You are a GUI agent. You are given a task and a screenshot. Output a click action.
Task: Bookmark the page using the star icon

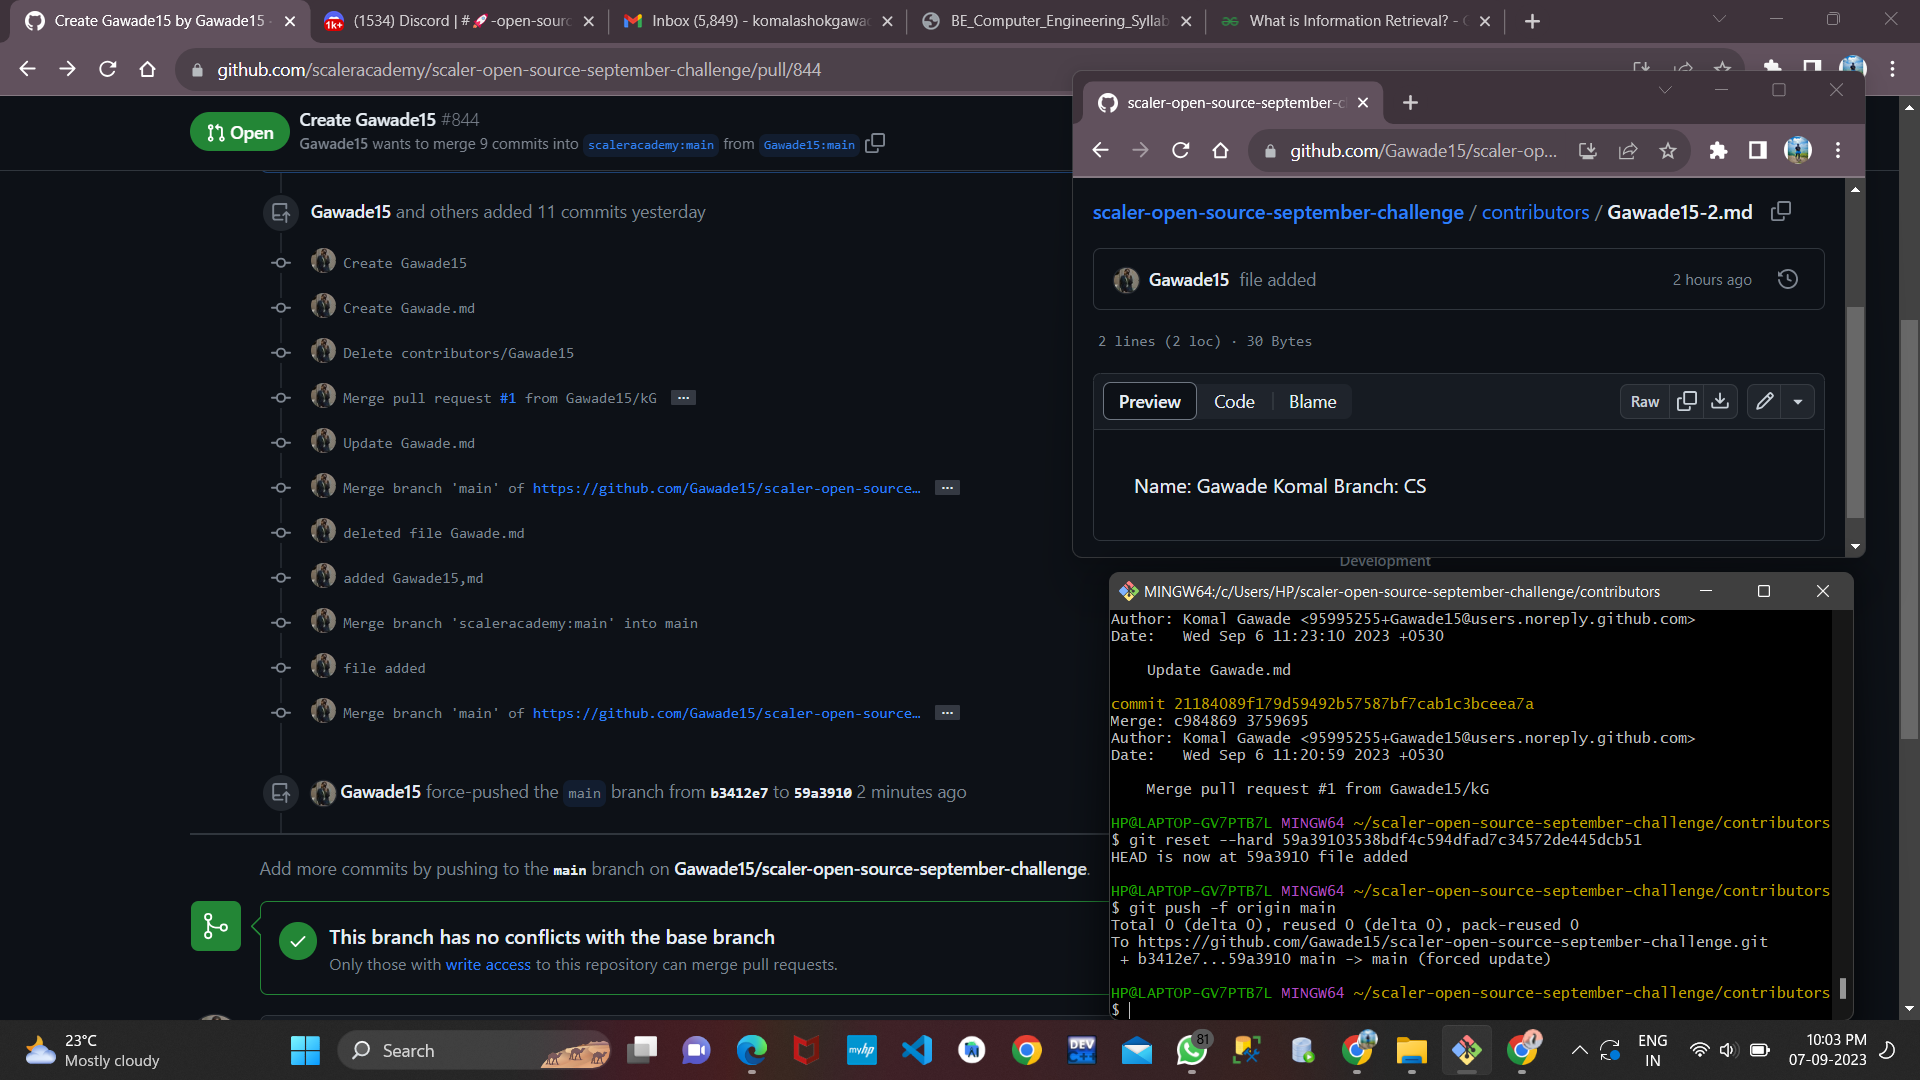click(1667, 150)
